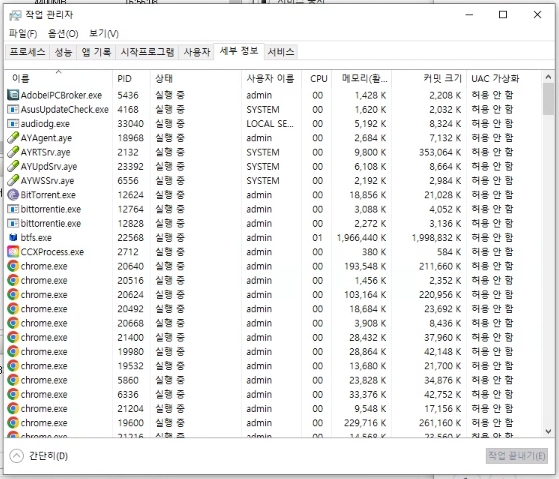The image size is (559, 479).
Task: Click the AYAgent.aye pill icon
Action: point(13,138)
